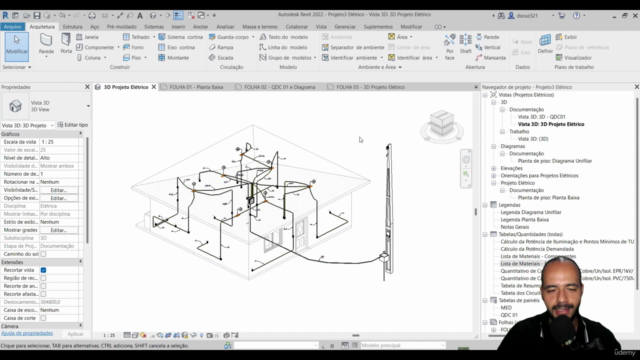Screen dimensions: 640x360
Task: Close the 3D Projeto Elétrico view tab
Action: pyautogui.click(x=154, y=87)
